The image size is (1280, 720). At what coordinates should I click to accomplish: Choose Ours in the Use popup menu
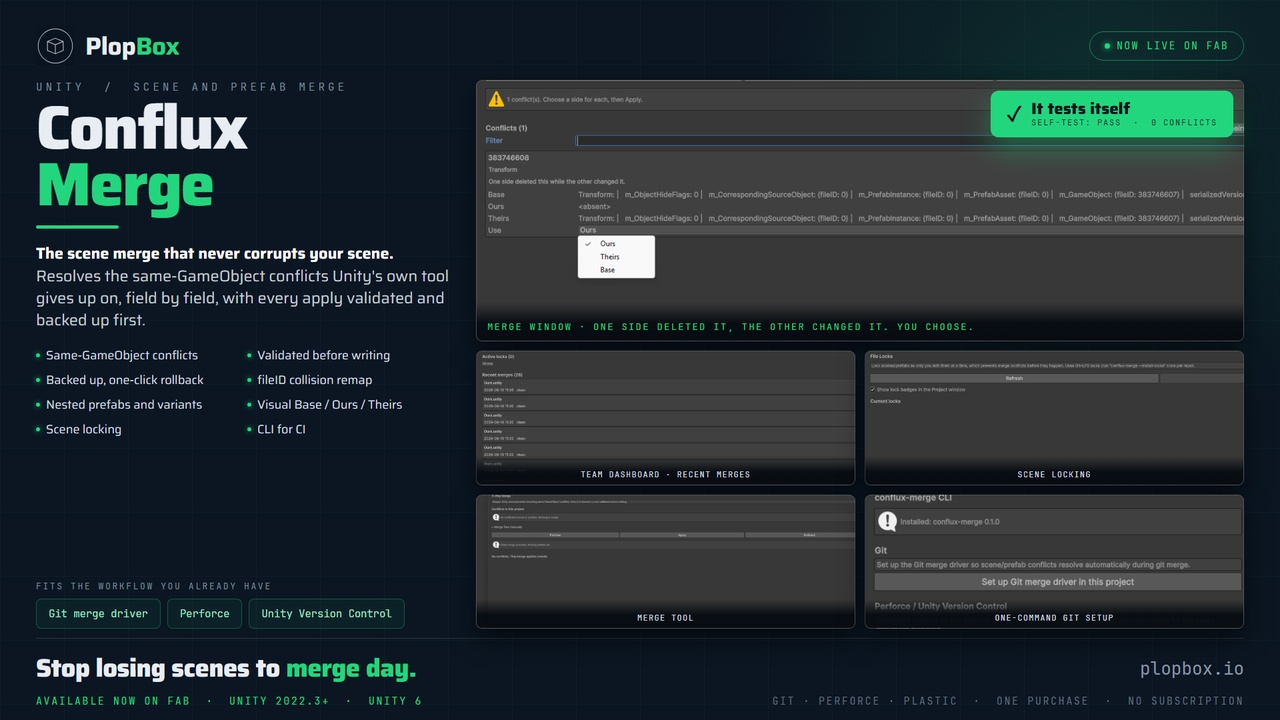point(616,244)
